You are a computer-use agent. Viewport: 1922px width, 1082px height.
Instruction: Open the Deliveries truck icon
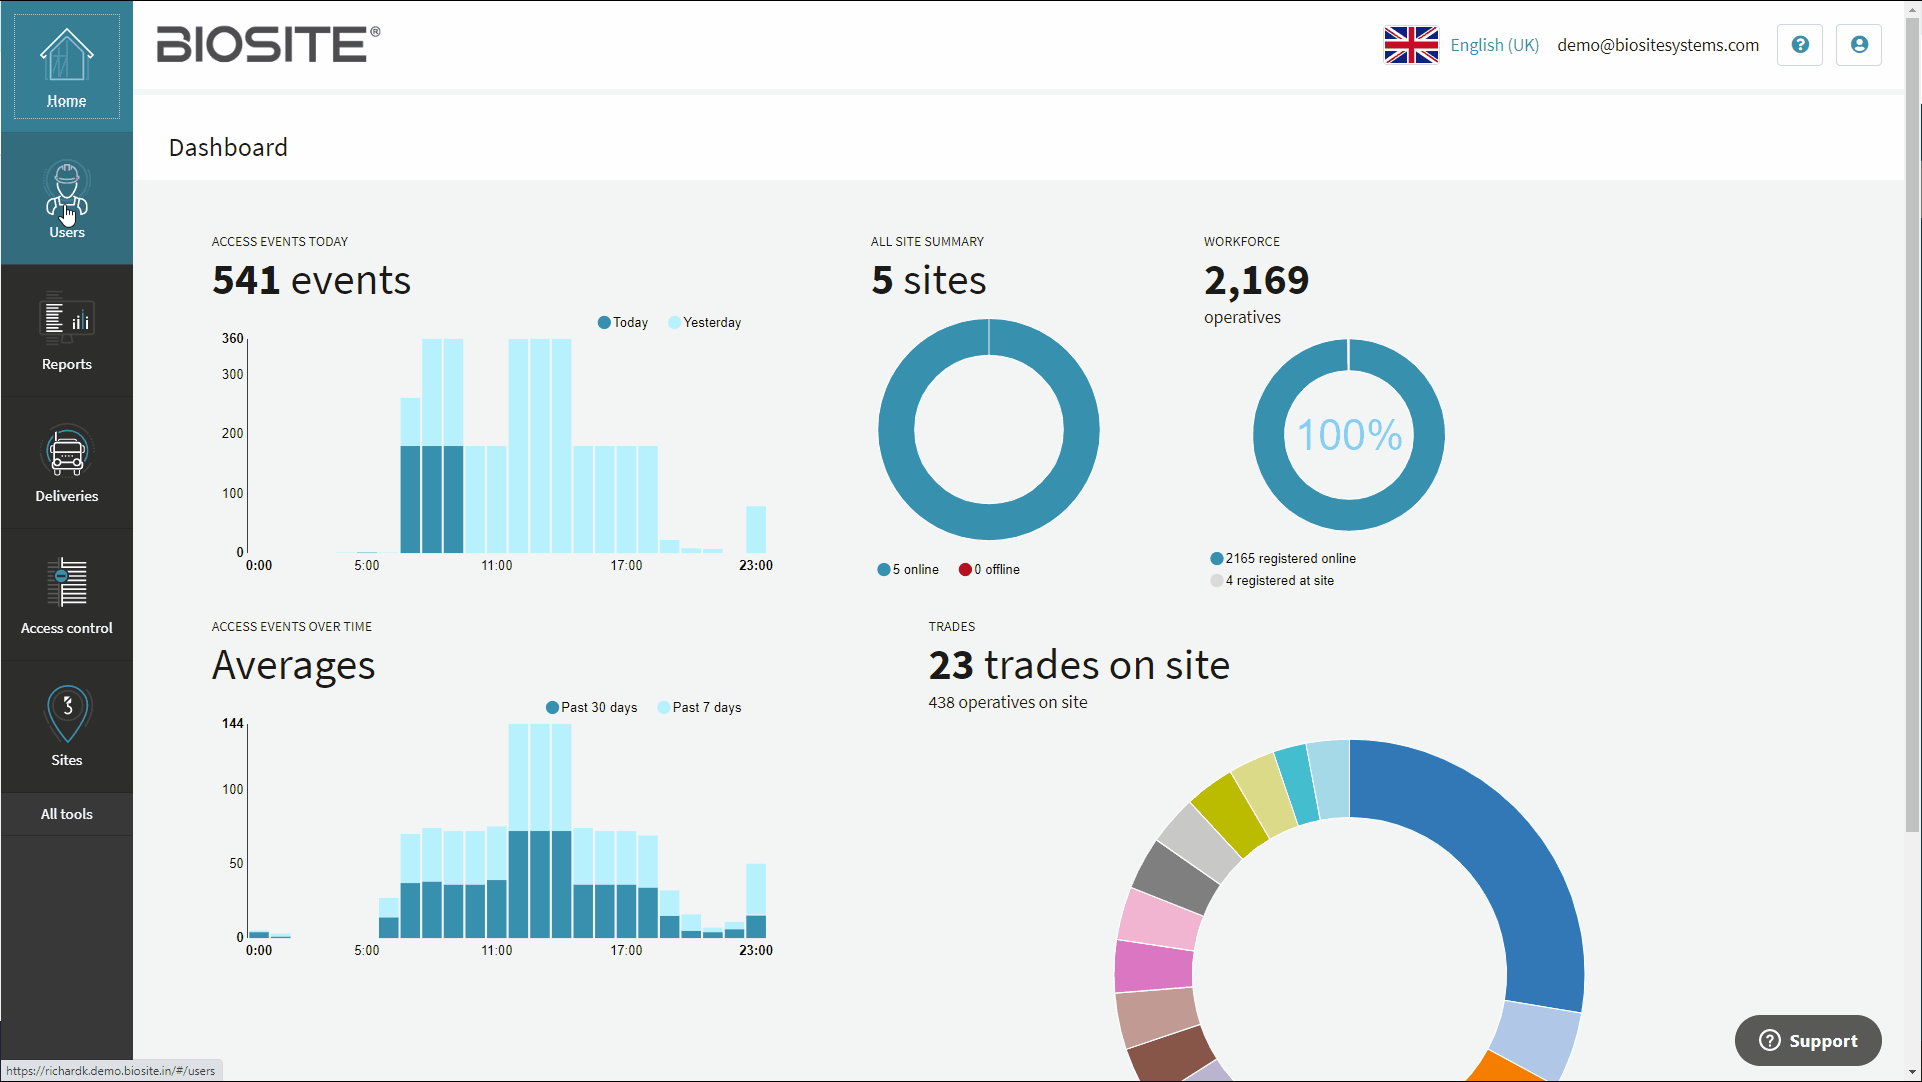pyautogui.click(x=67, y=452)
